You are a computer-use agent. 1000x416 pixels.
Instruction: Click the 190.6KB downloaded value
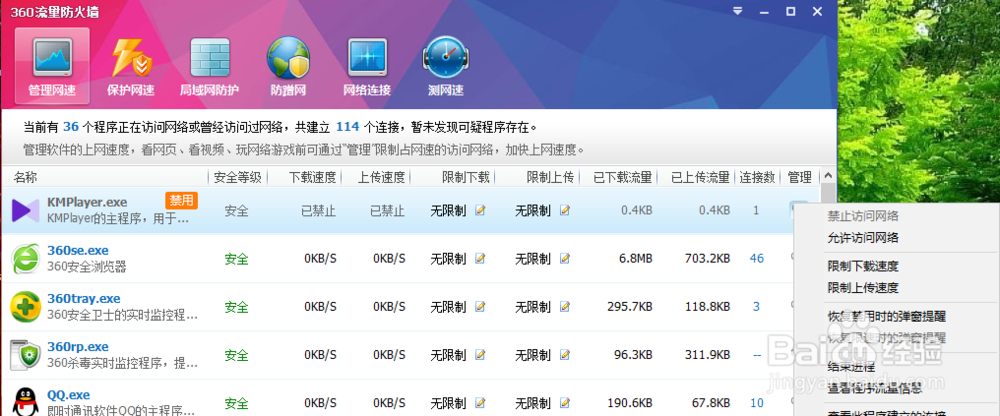(x=630, y=403)
